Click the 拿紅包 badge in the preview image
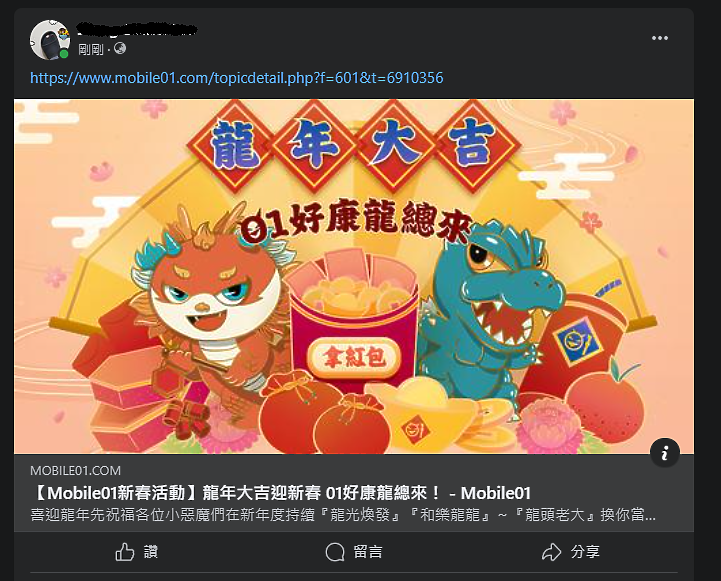Viewport: 721px width, 581px height. click(x=353, y=357)
